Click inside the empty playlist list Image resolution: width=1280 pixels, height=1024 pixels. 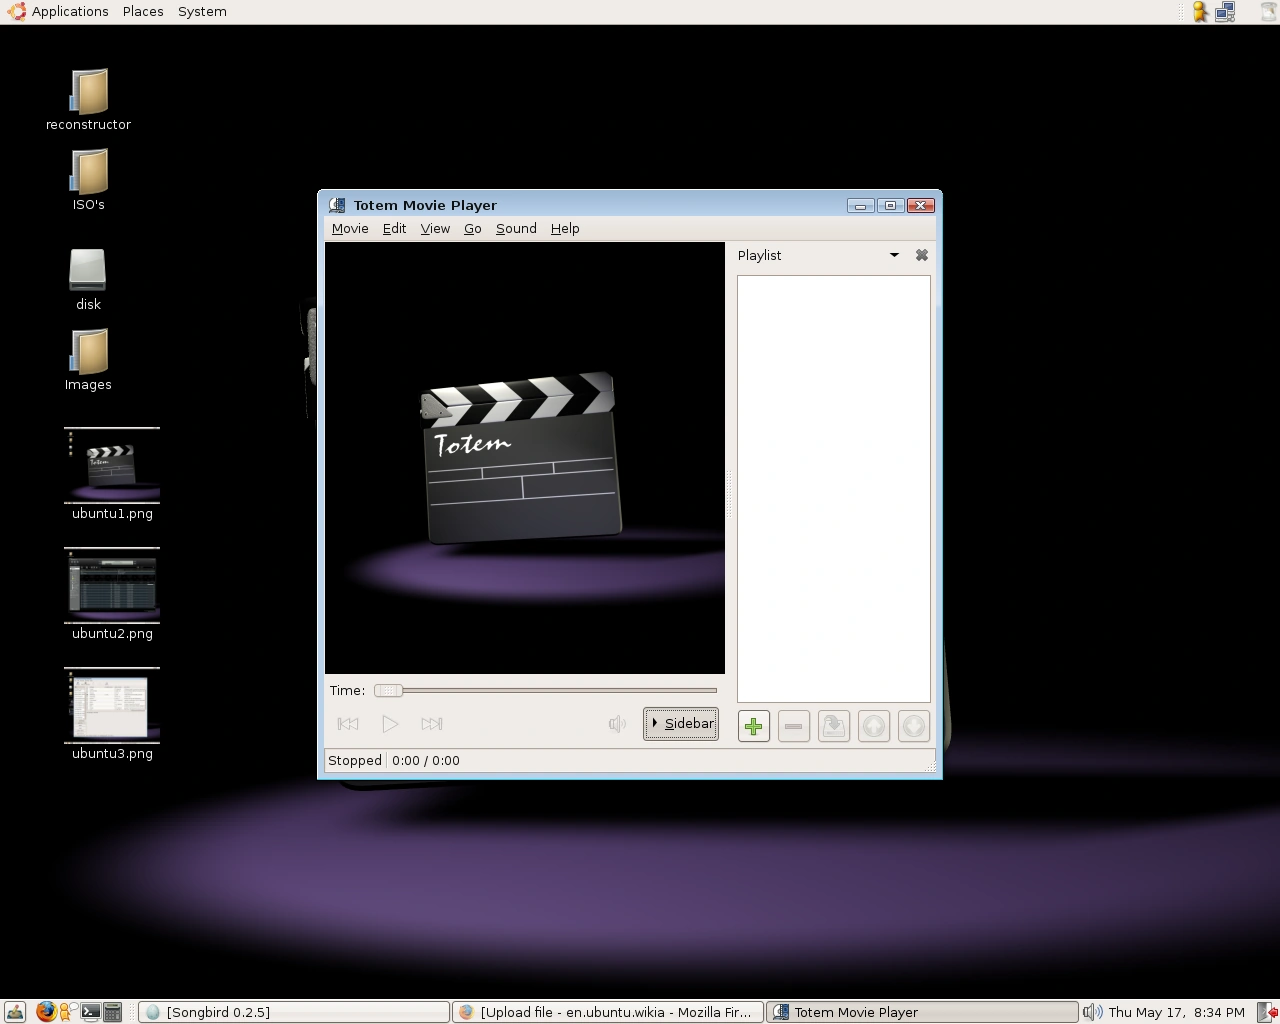pos(834,489)
